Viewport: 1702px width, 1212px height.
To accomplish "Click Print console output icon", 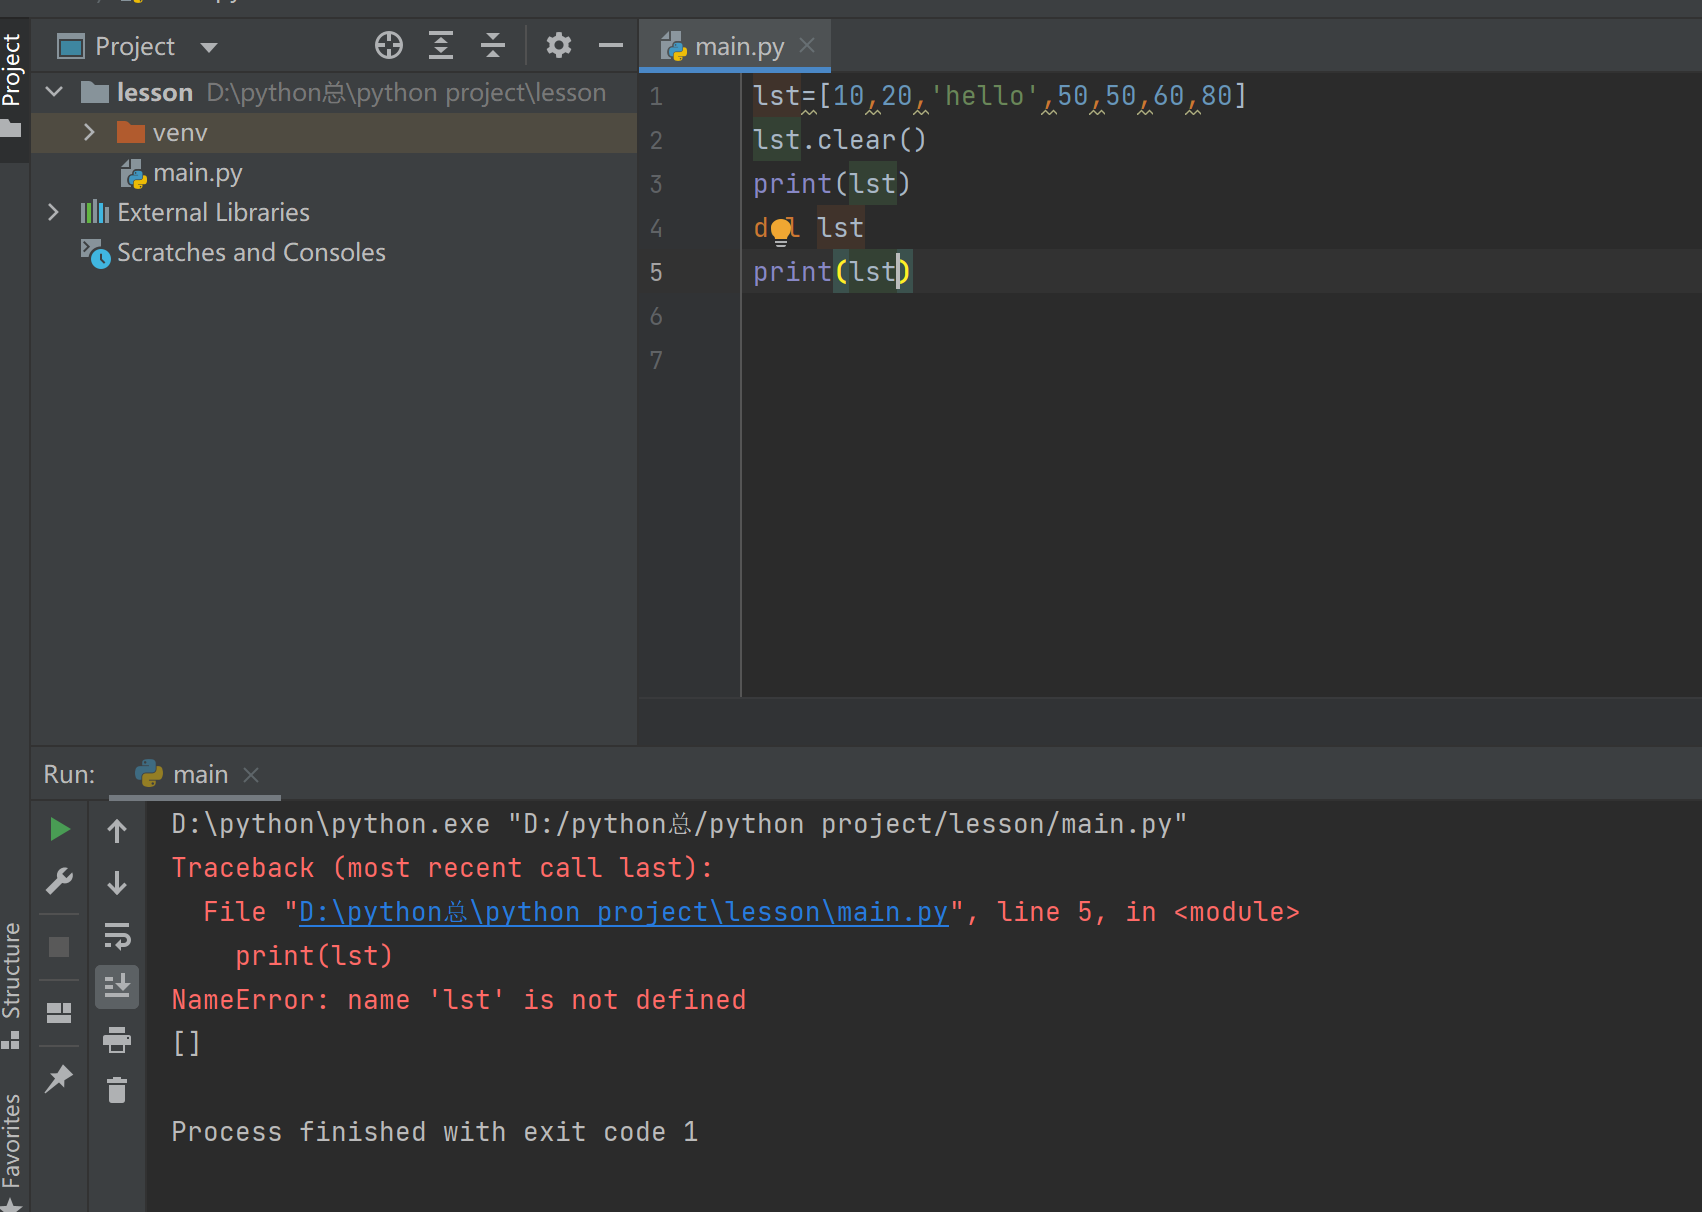I will point(117,1040).
